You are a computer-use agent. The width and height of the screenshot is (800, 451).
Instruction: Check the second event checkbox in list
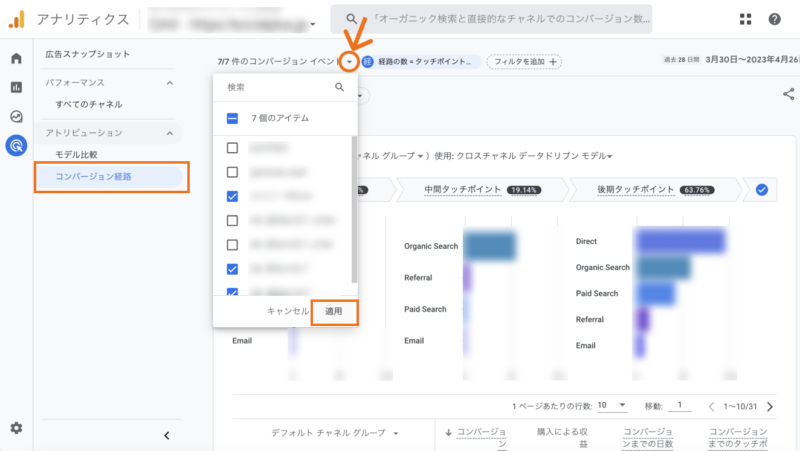click(x=232, y=172)
